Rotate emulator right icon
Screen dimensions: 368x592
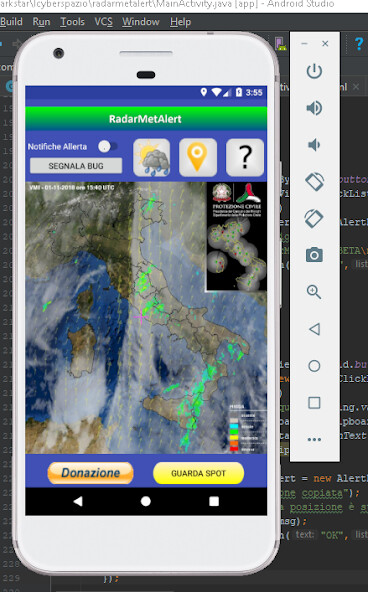(314, 218)
